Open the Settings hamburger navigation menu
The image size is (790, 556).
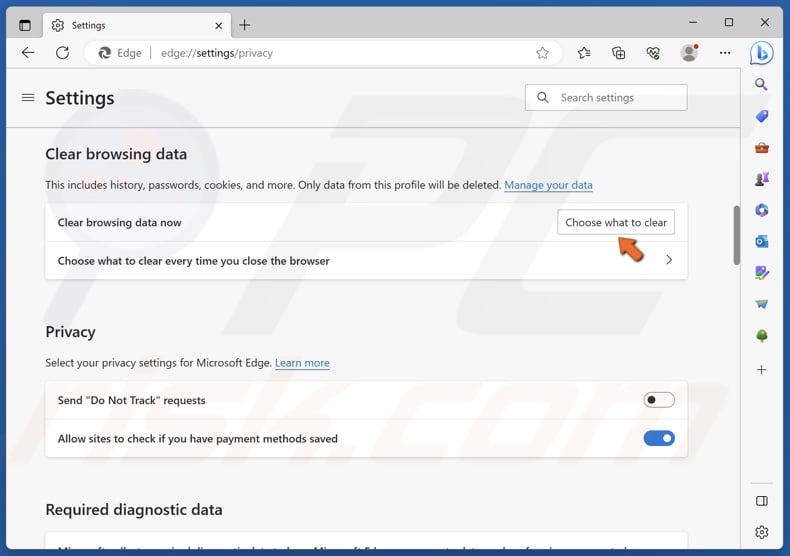pos(28,98)
